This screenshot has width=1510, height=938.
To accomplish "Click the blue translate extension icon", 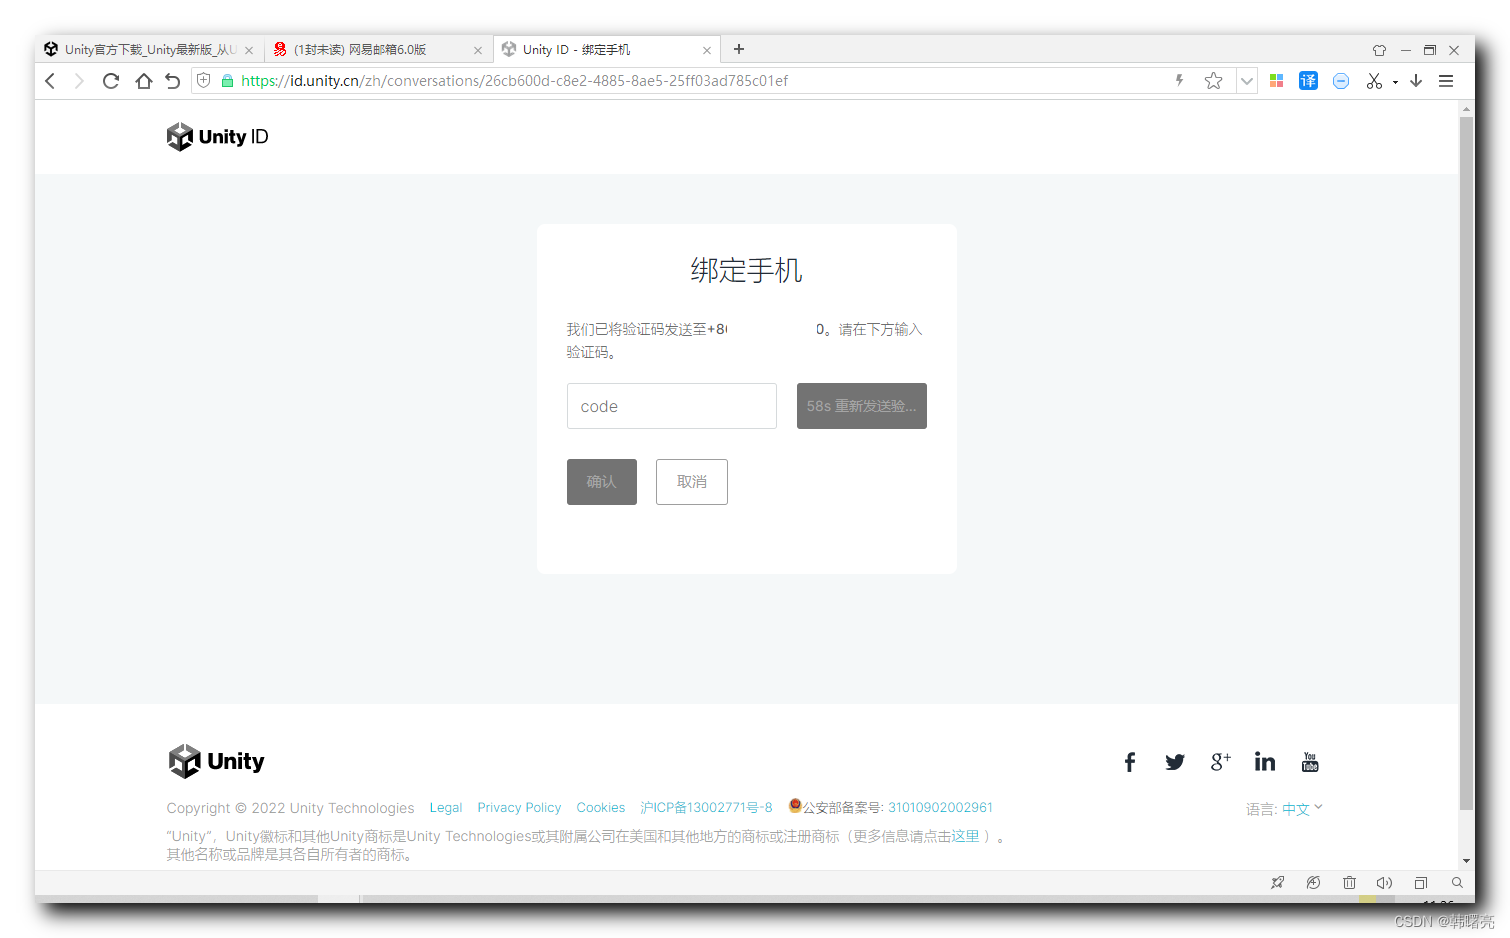I will pyautogui.click(x=1308, y=81).
